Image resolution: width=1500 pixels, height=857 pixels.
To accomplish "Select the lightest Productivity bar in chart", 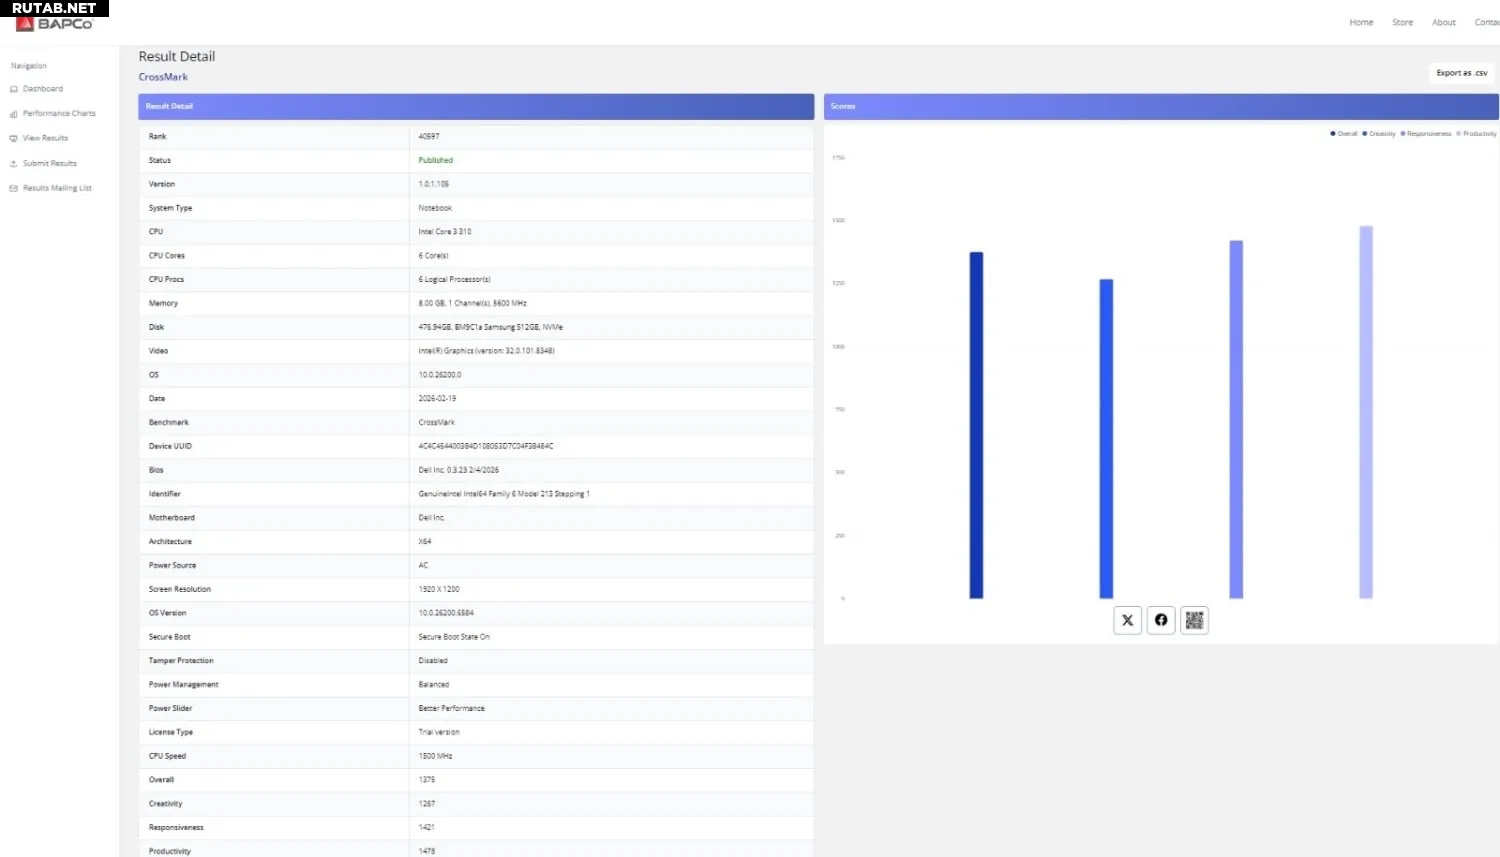I will tap(1366, 412).
